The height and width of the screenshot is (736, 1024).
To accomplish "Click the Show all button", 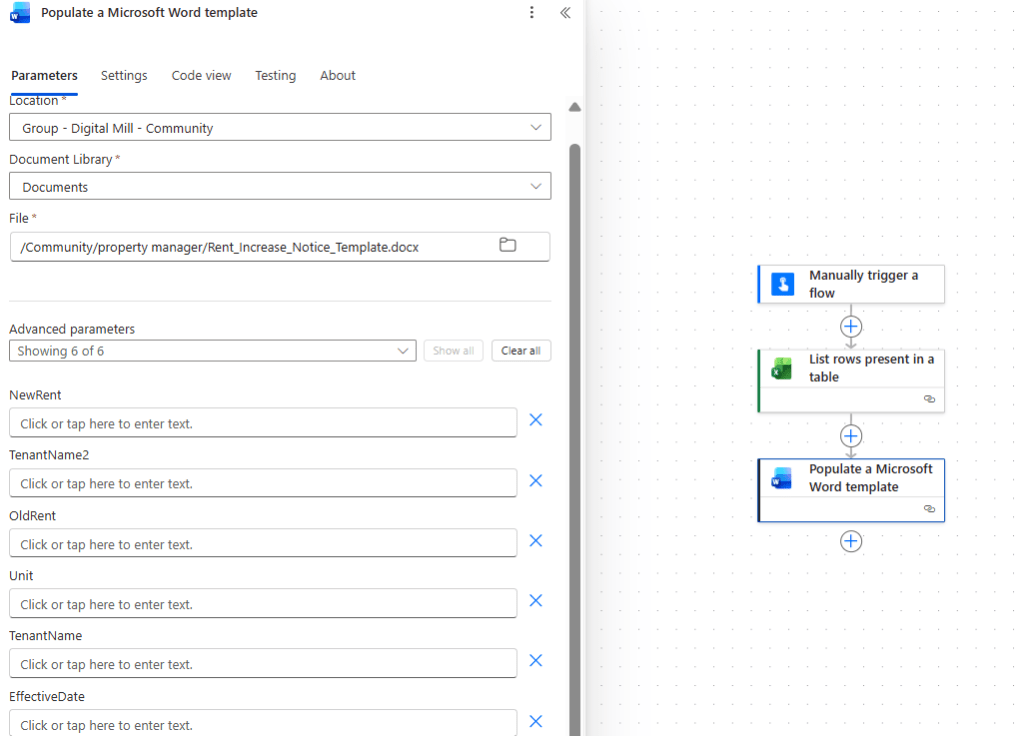I will click(453, 351).
